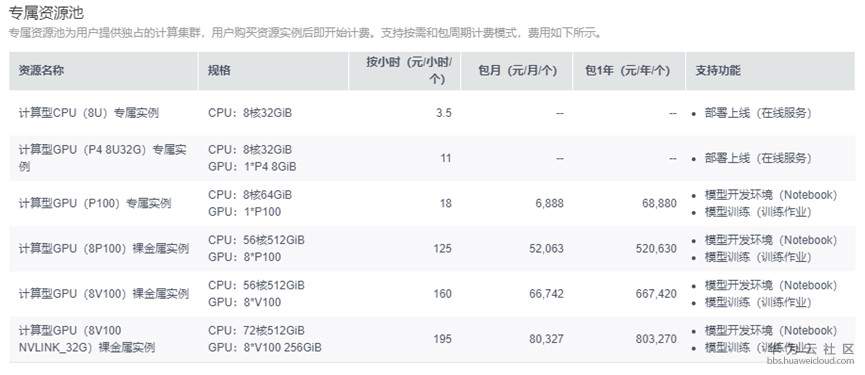Select 模型训练（训练作业）in the P100 专属实例 row
This screenshot has width=865, height=375.
point(758,212)
